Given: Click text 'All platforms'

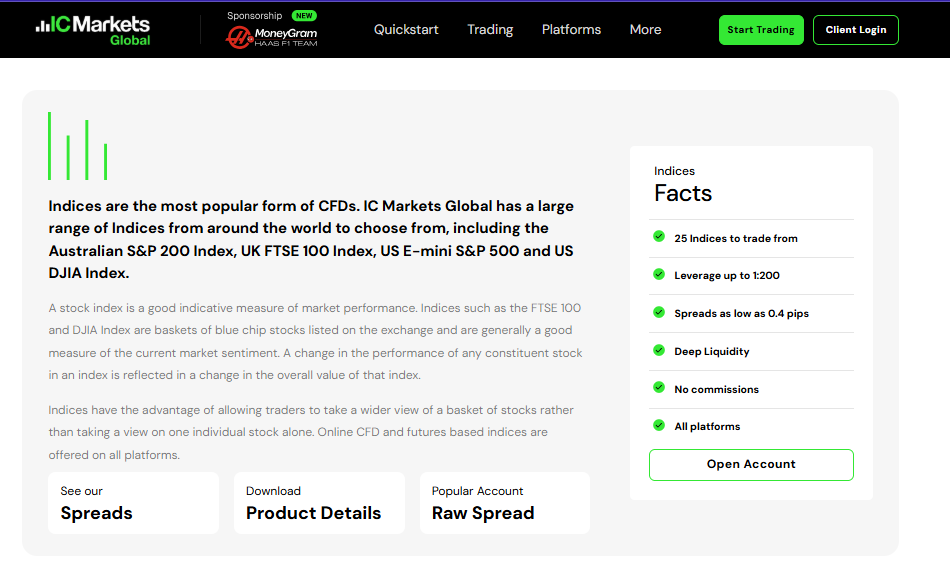Looking at the screenshot, I should click(707, 426).
